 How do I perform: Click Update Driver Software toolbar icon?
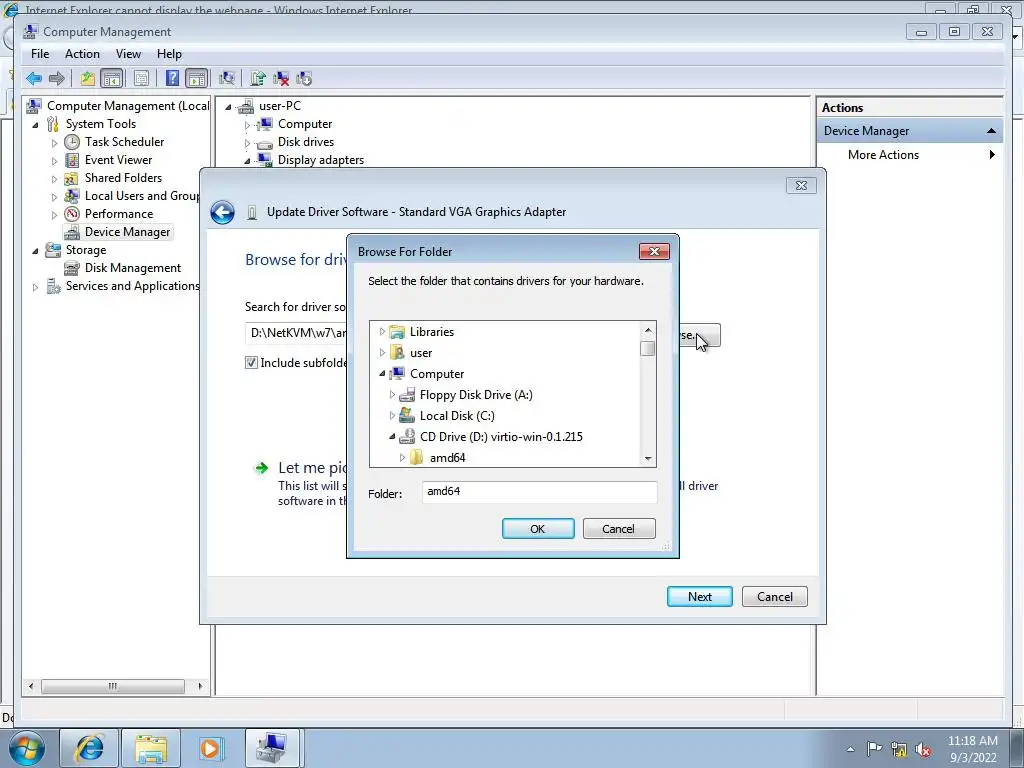point(258,79)
